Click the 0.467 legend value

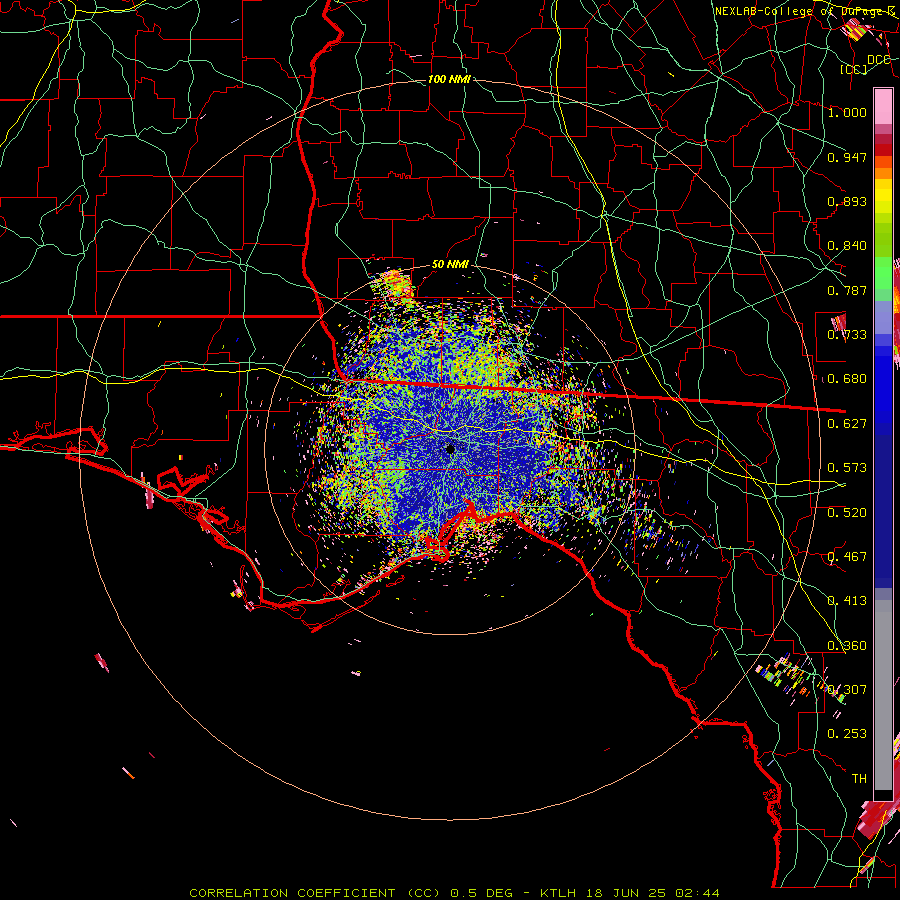click(x=847, y=557)
